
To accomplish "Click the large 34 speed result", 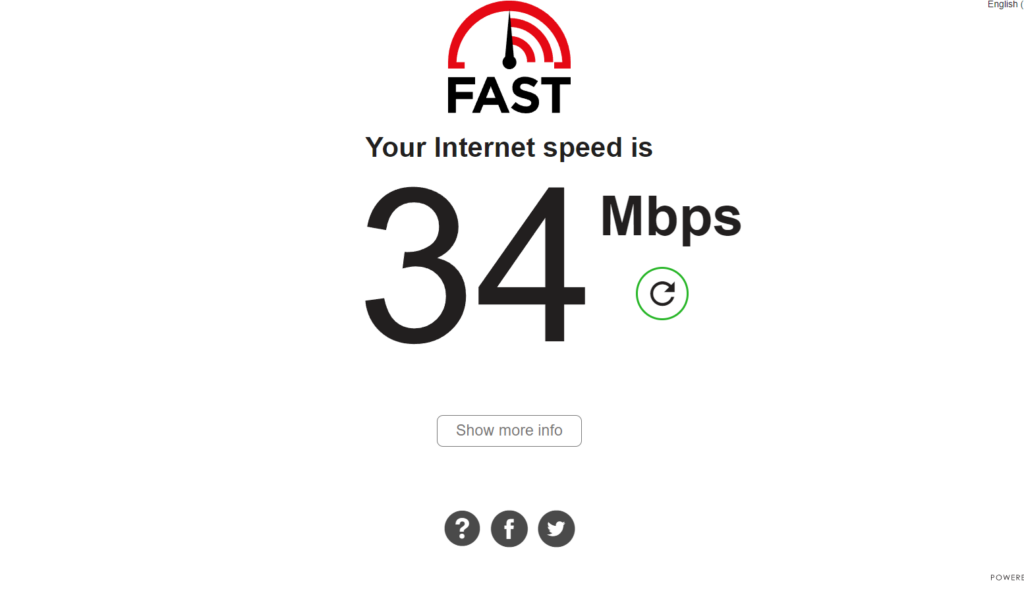I will 475,264.
